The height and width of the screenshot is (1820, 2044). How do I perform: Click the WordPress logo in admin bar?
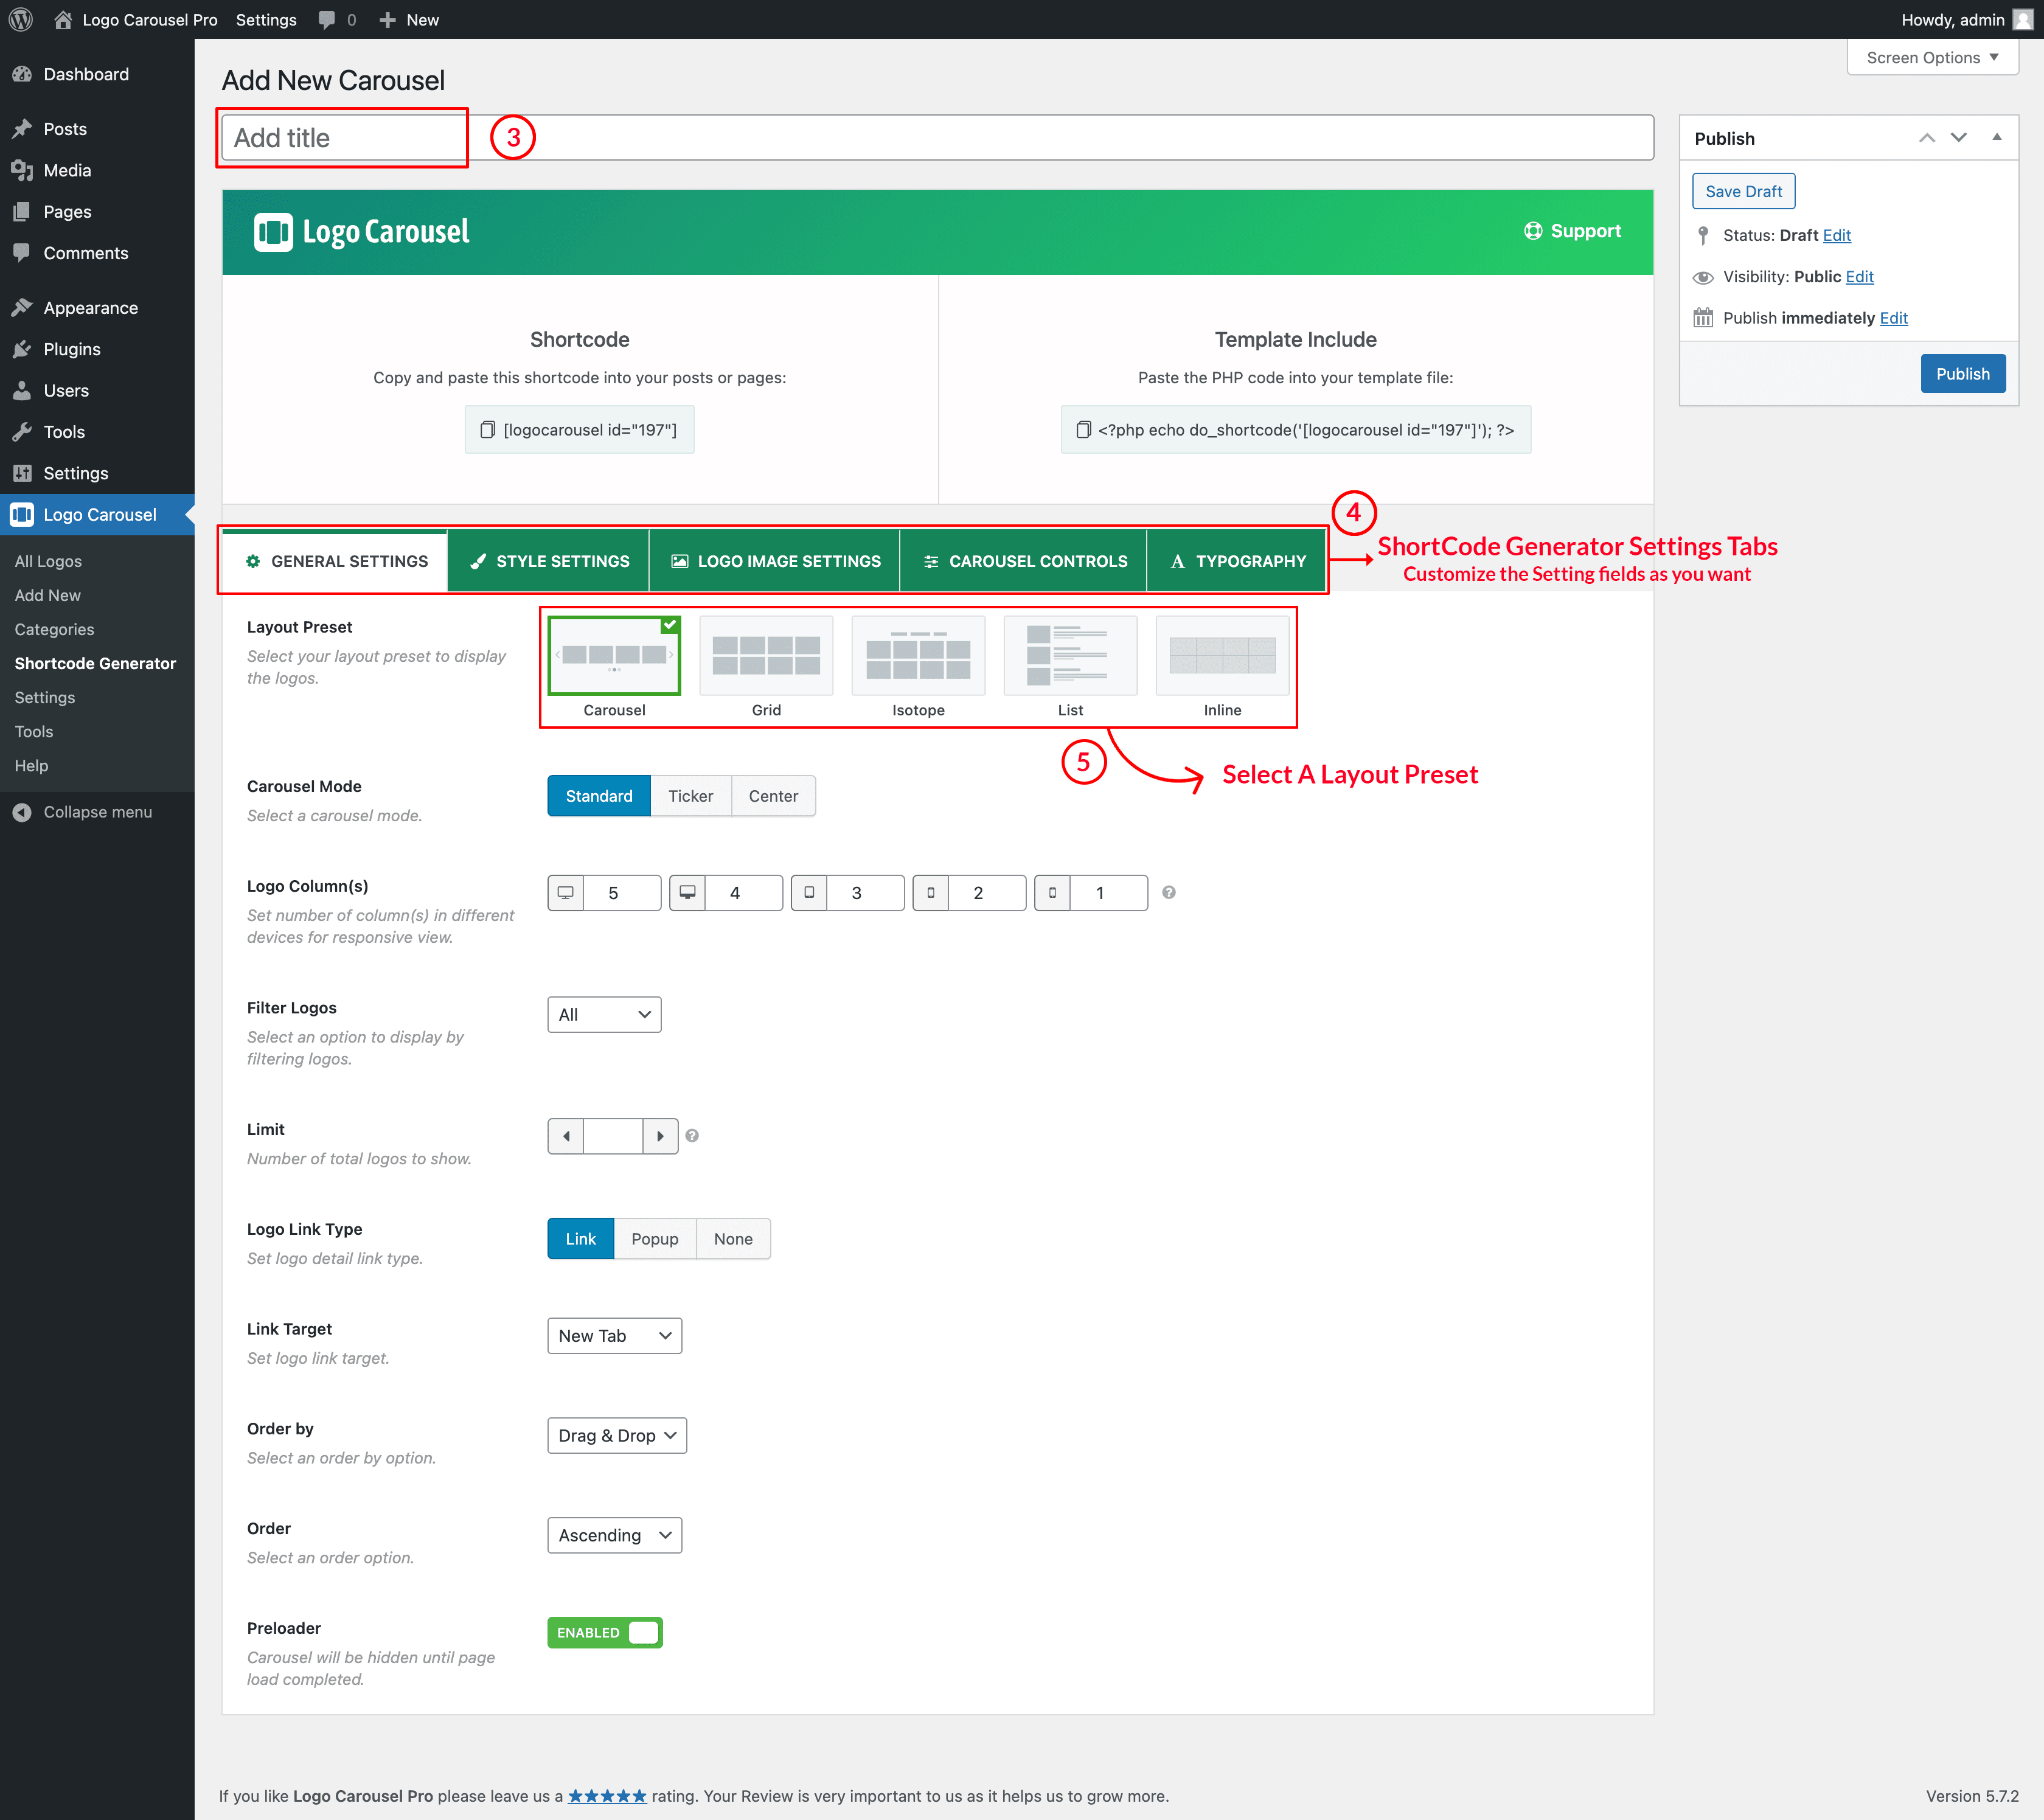pos(21,19)
